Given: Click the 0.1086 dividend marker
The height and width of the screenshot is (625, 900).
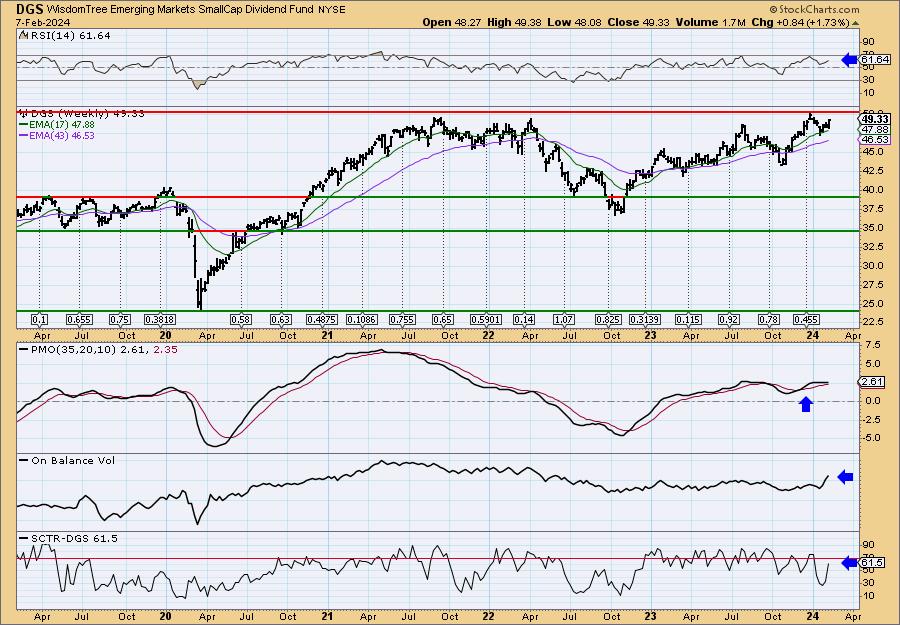Looking at the screenshot, I should click(x=363, y=320).
